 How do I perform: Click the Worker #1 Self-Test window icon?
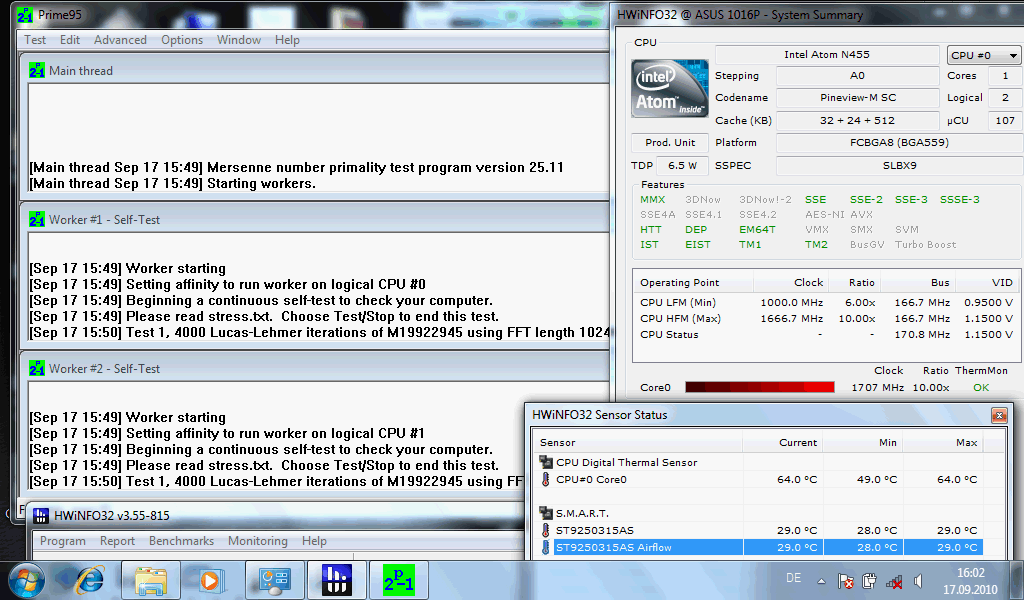point(37,219)
